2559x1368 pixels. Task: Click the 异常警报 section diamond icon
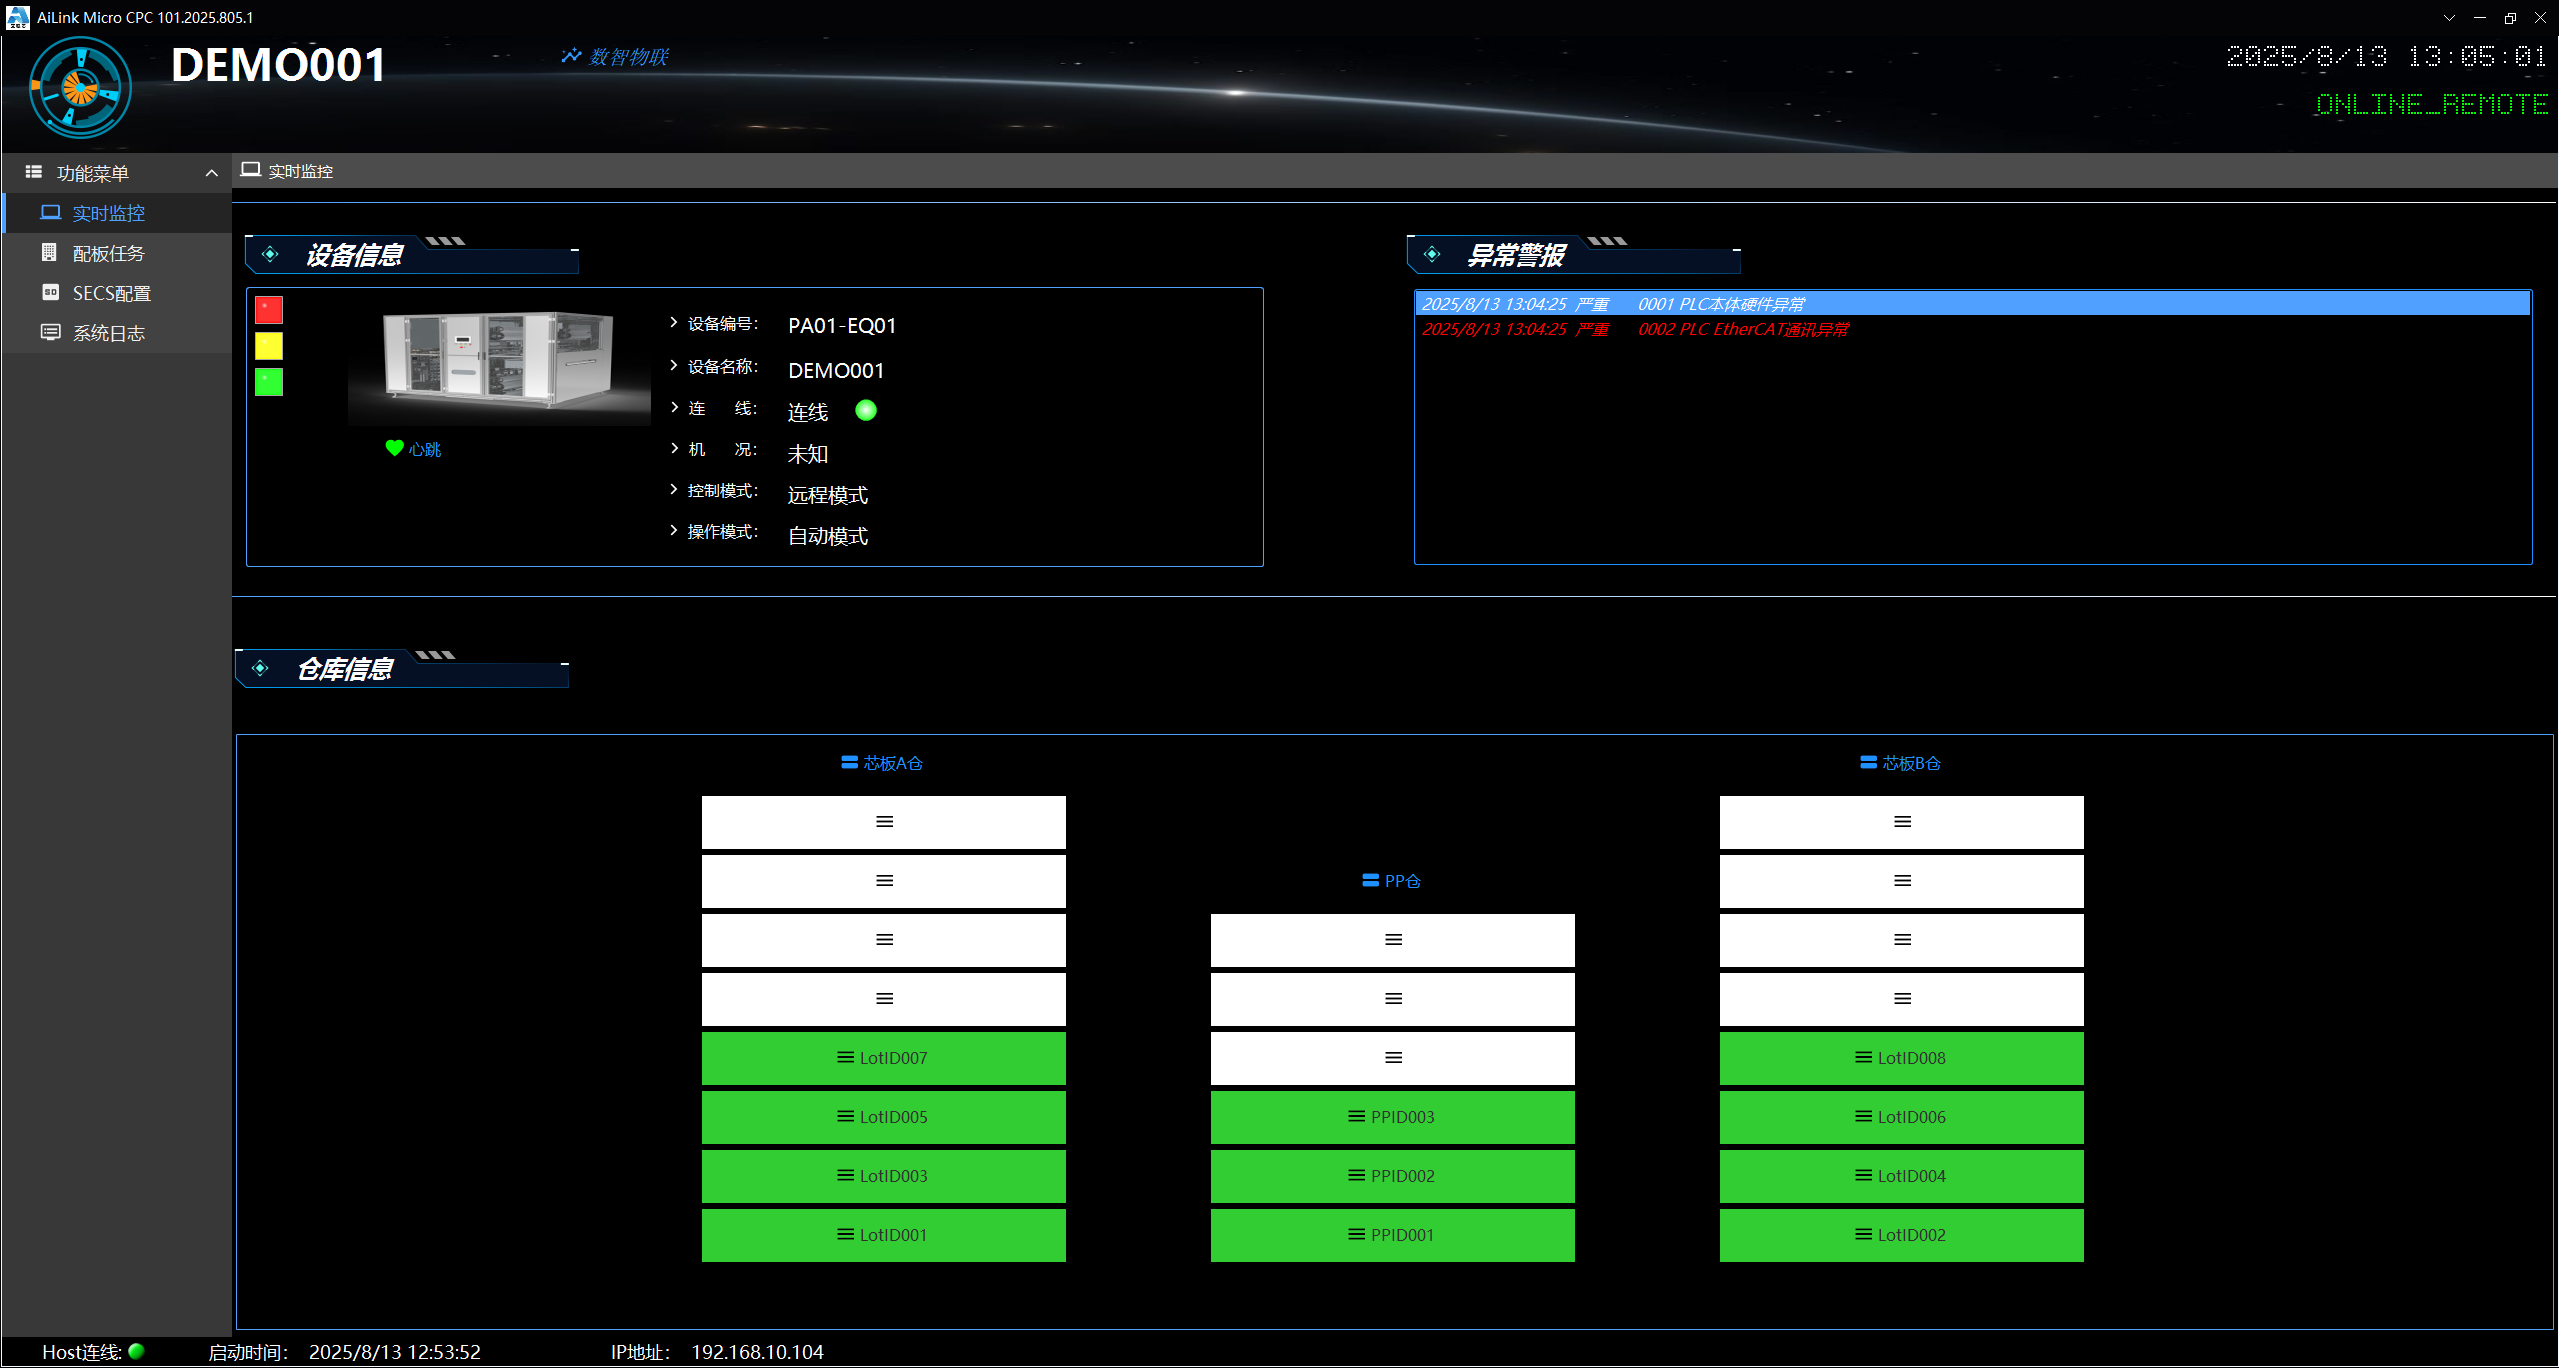point(1432,255)
